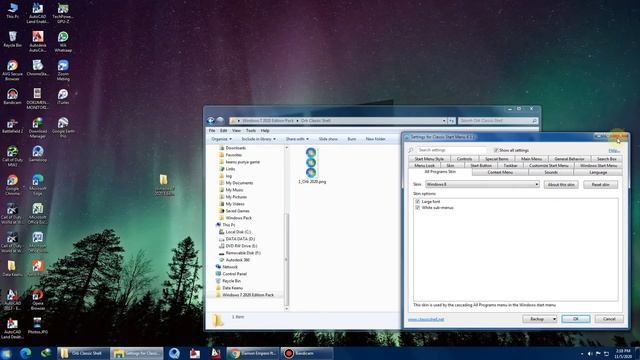This screenshot has height=360, width=640.
Task: Select Control Panel in navigation tree
Action: 231,274
